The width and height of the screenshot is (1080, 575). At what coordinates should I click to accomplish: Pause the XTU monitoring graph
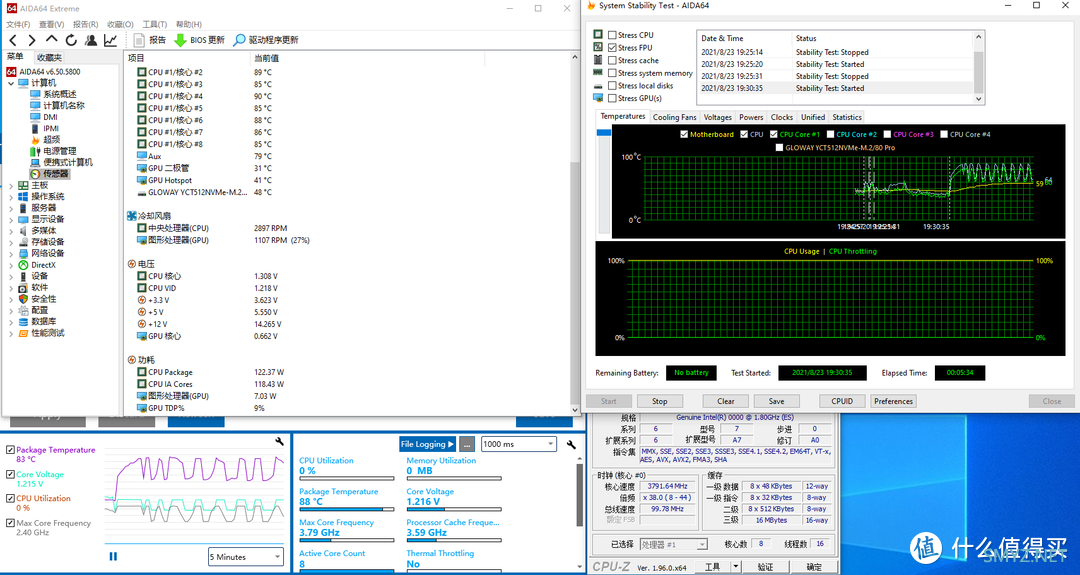tap(113, 556)
